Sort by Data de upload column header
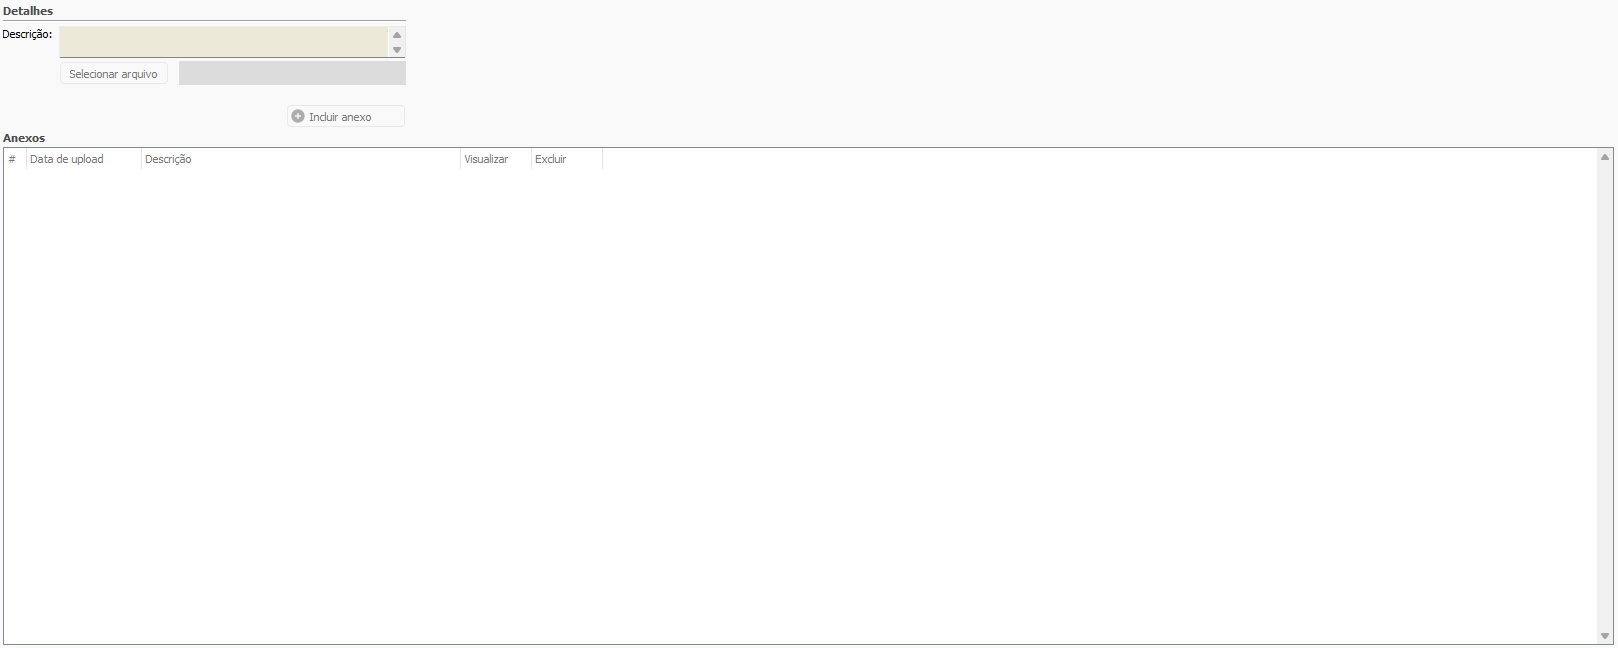1618x648 pixels. tap(67, 159)
